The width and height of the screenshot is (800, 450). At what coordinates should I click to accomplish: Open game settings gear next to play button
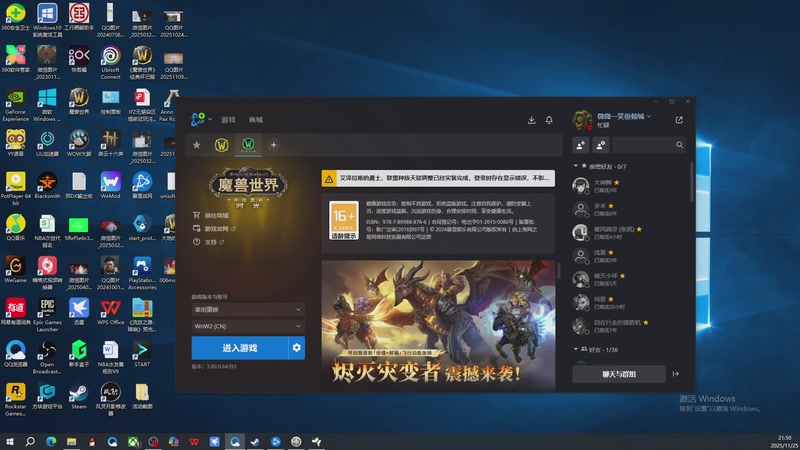pos(296,348)
